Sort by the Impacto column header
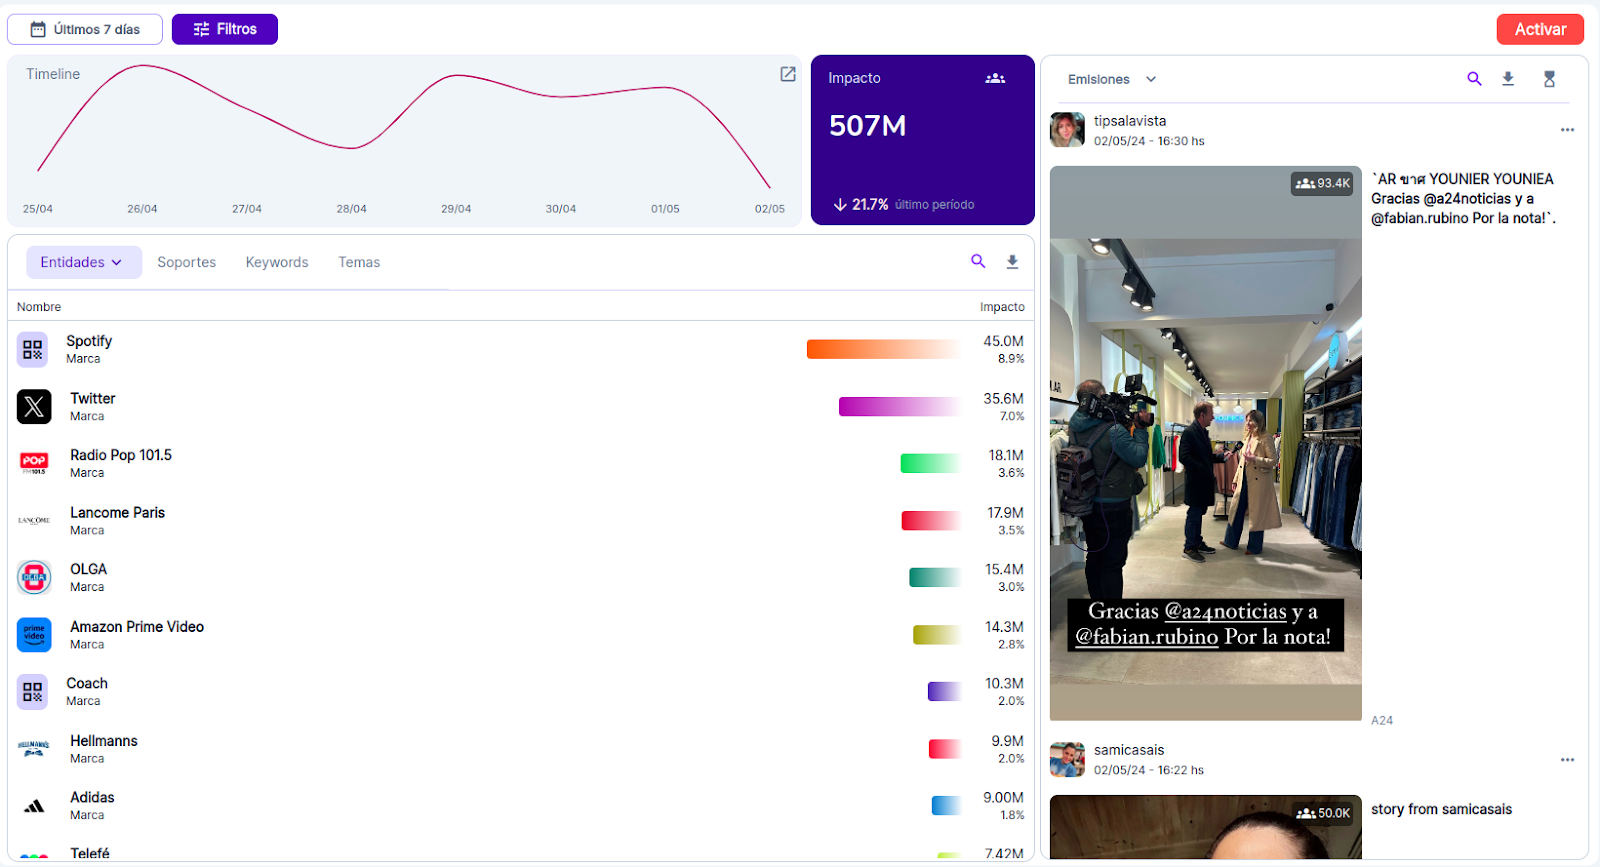Image resolution: width=1600 pixels, height=867 pixels. click(1002, 307)
